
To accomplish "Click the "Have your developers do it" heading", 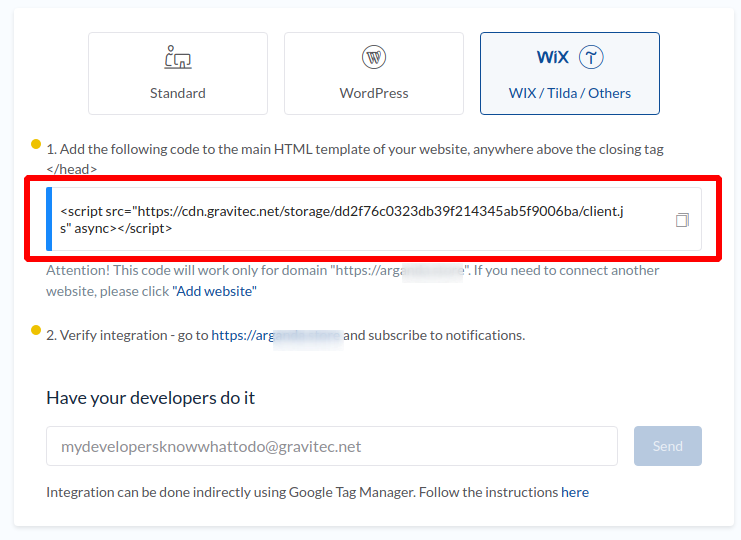I will [x=150, y=398].
